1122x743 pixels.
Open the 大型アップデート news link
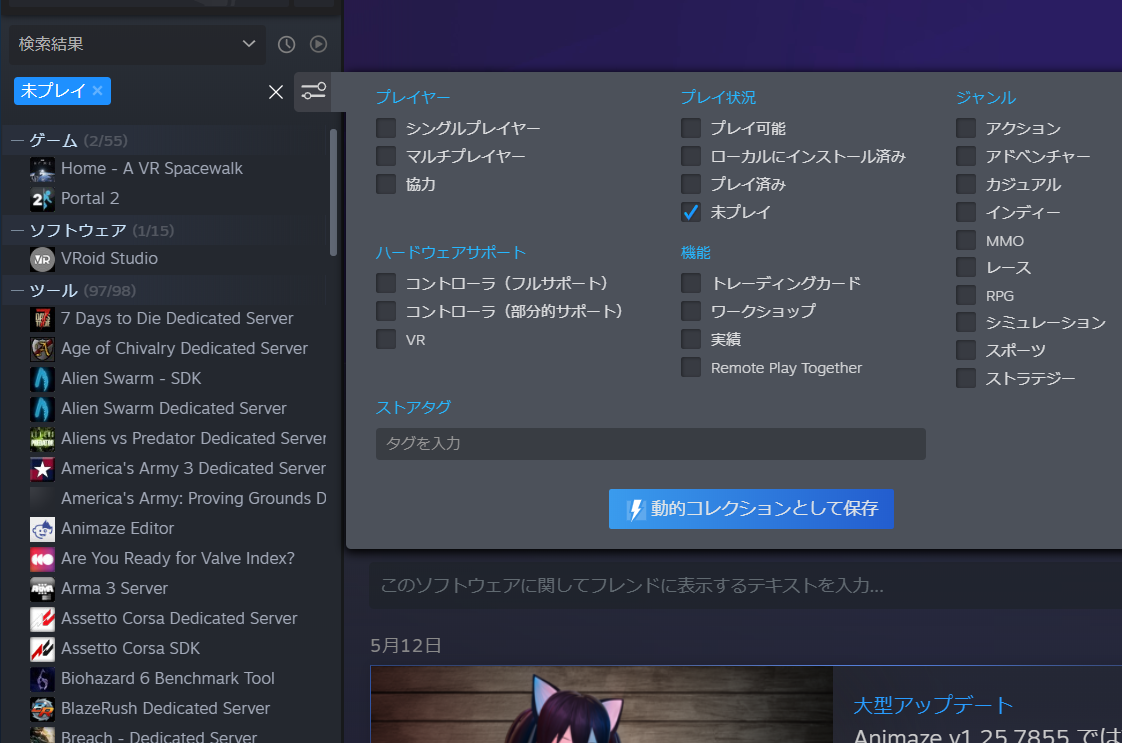[933, 706]
